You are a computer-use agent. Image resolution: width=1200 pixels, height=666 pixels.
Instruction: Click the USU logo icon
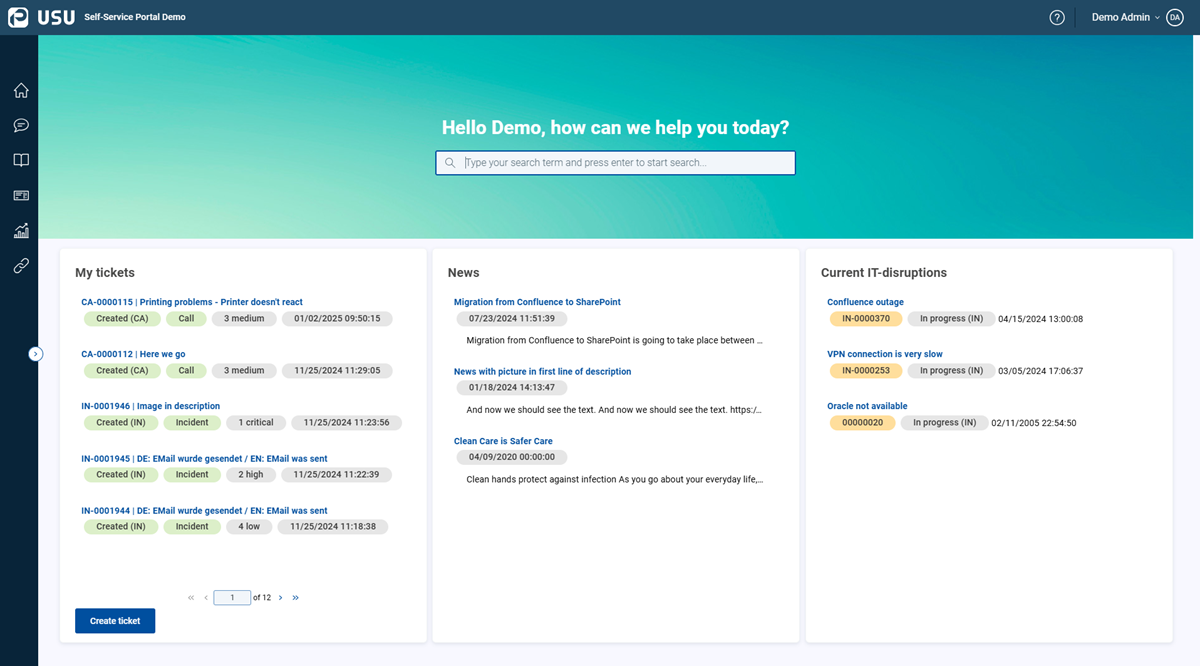point(18,17)
